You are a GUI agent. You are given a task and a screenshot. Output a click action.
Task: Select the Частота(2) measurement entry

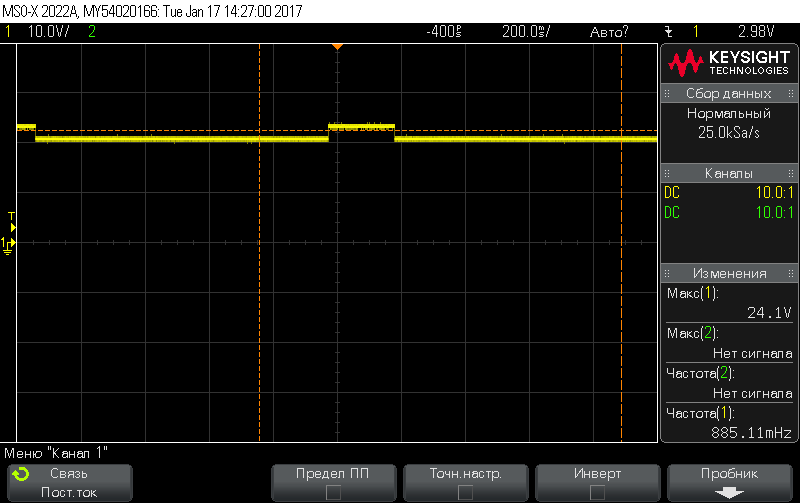[729, 383]
